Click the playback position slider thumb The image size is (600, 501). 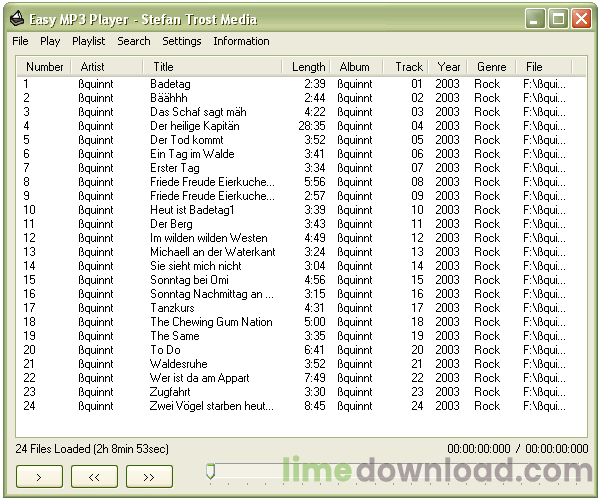click(x=210, y=471)
